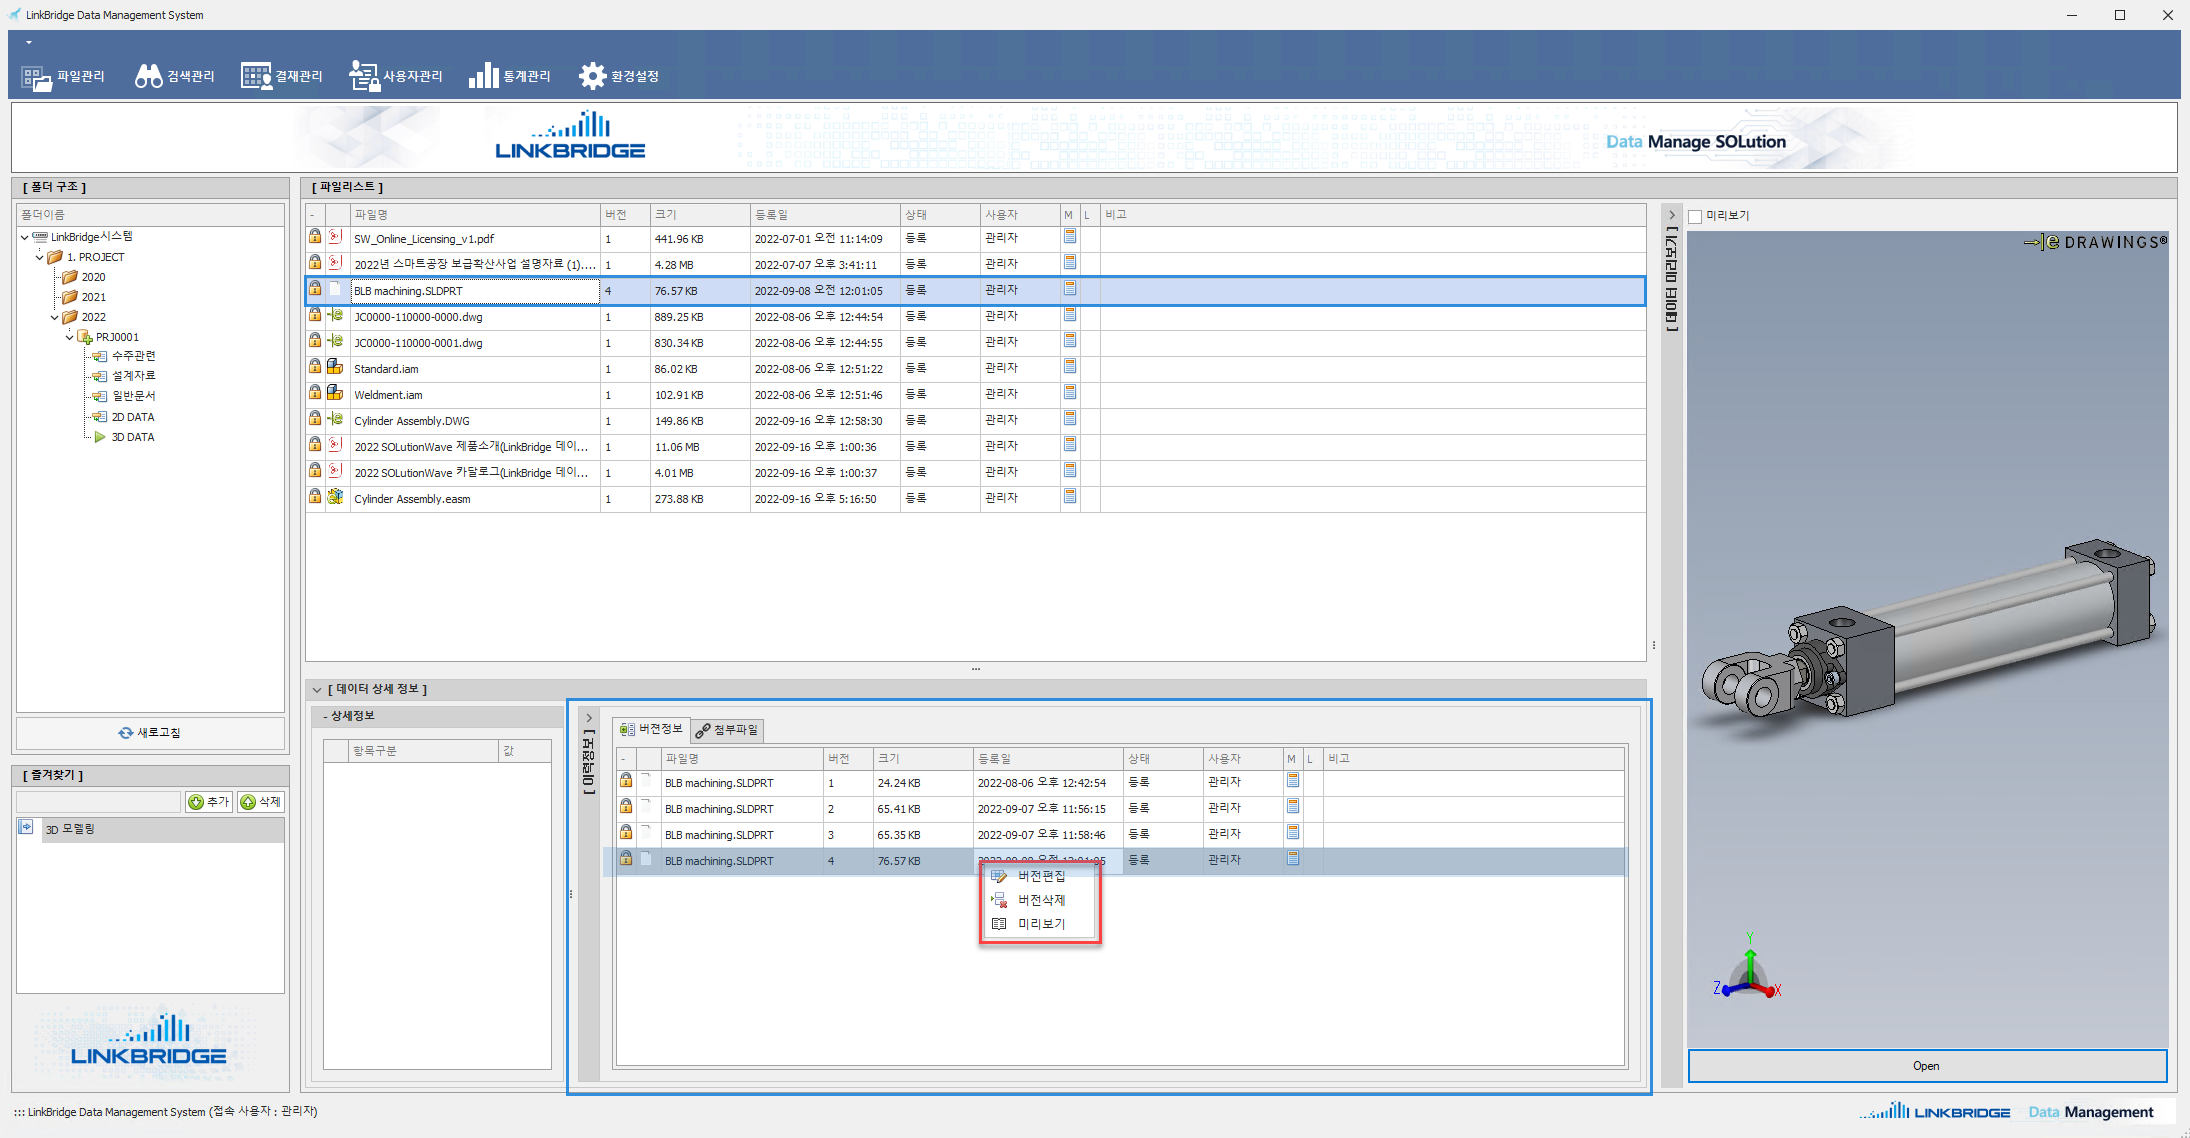The height and width of the screenshot is (1138, 2190).
Task: Collapse the 2022 folder tree node
Action: tap(55, 317)
